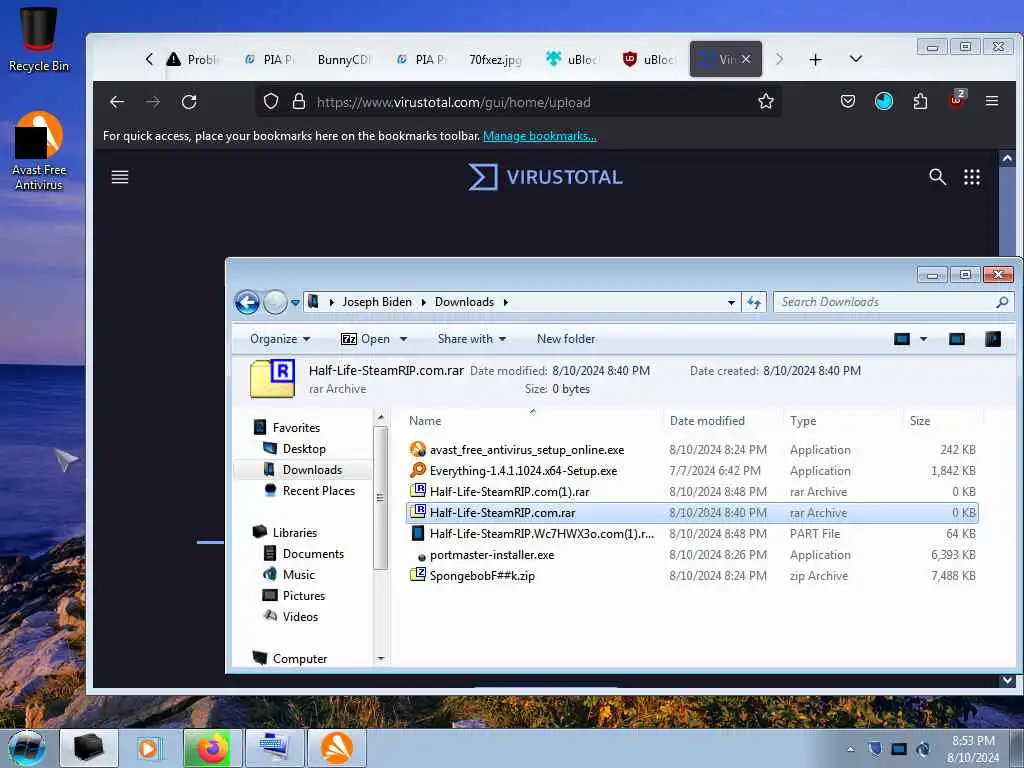Open the Firefox extensions puzzle icon
Screen dimensions: 1024x768
(x=920, y=101)
